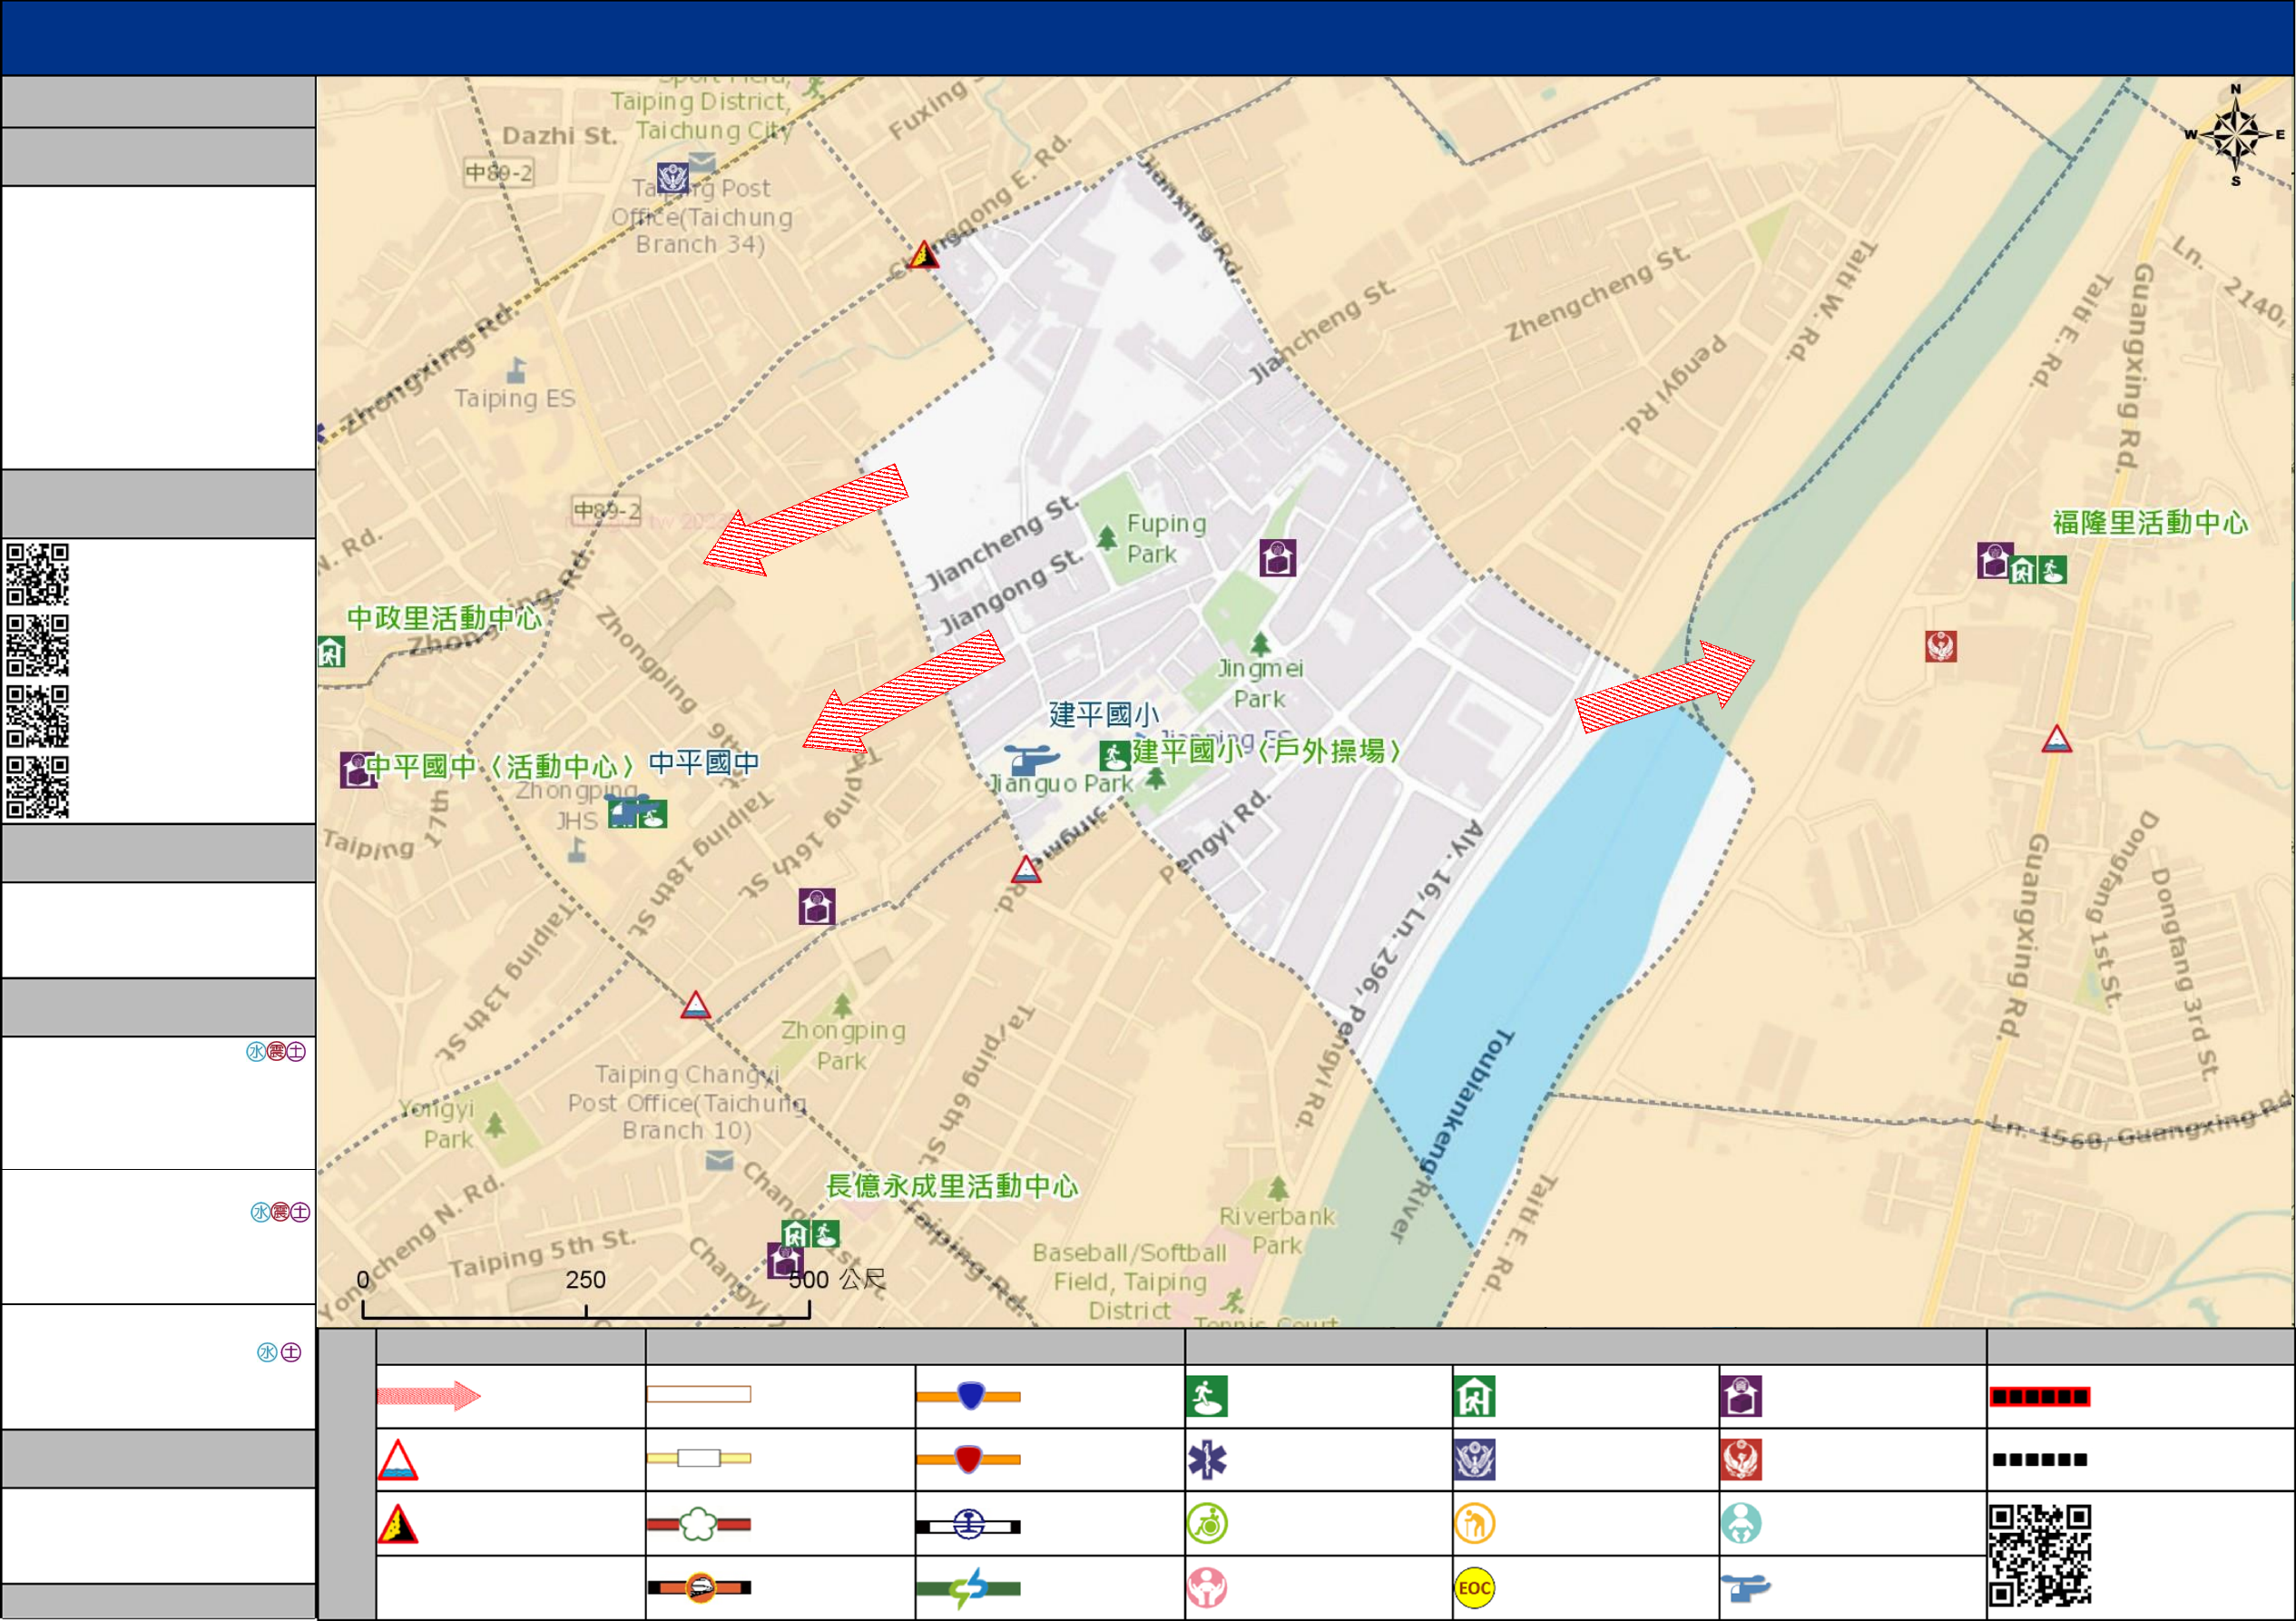2296x1621 pixels.
Task: Click the police station icon near Taiping Post Office
Action: click(x=672, y=178)
